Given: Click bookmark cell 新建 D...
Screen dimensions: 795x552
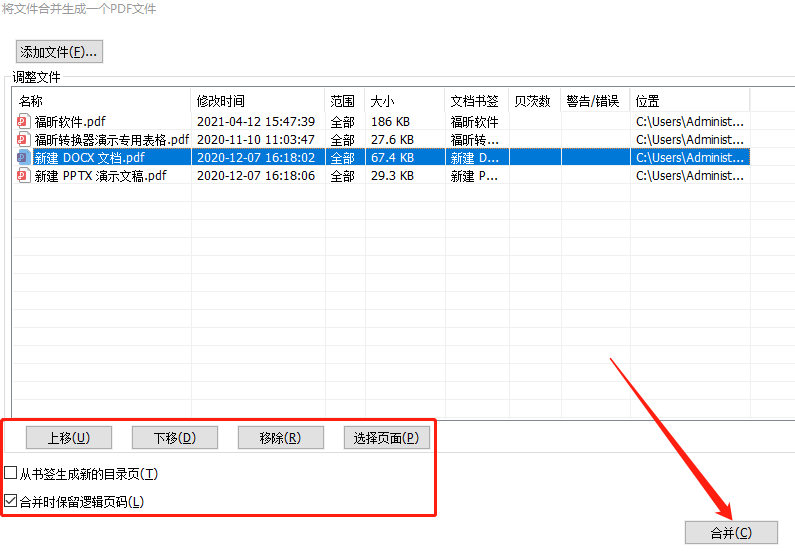Looking at the screenshot, I should [x=475, y=158].
